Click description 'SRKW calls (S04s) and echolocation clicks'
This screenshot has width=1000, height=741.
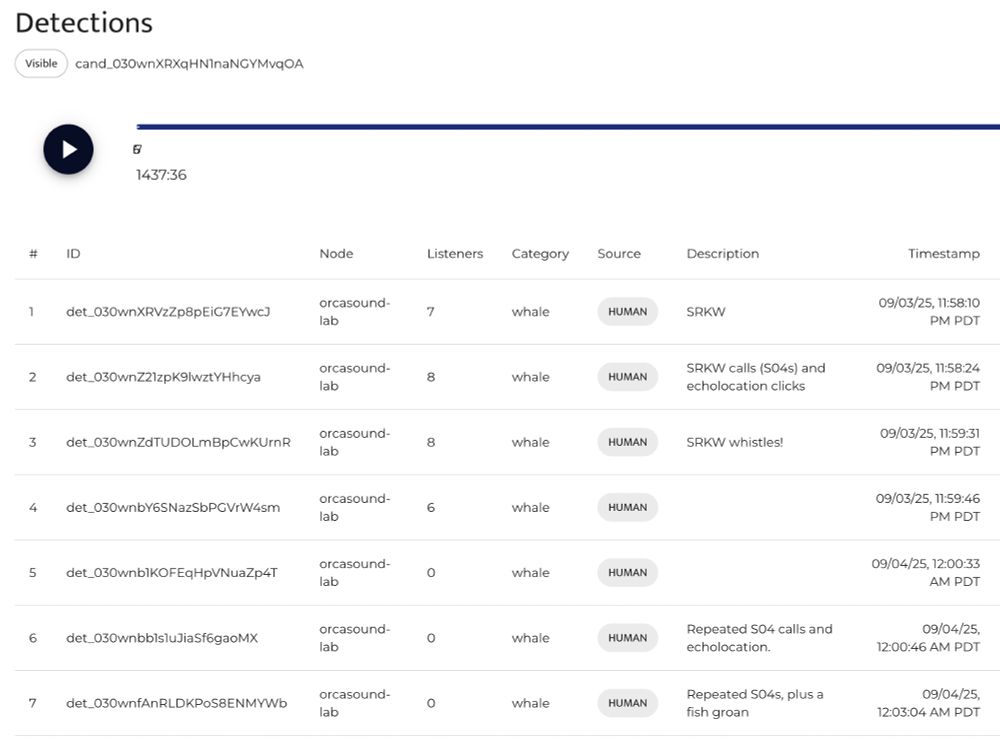756,377
